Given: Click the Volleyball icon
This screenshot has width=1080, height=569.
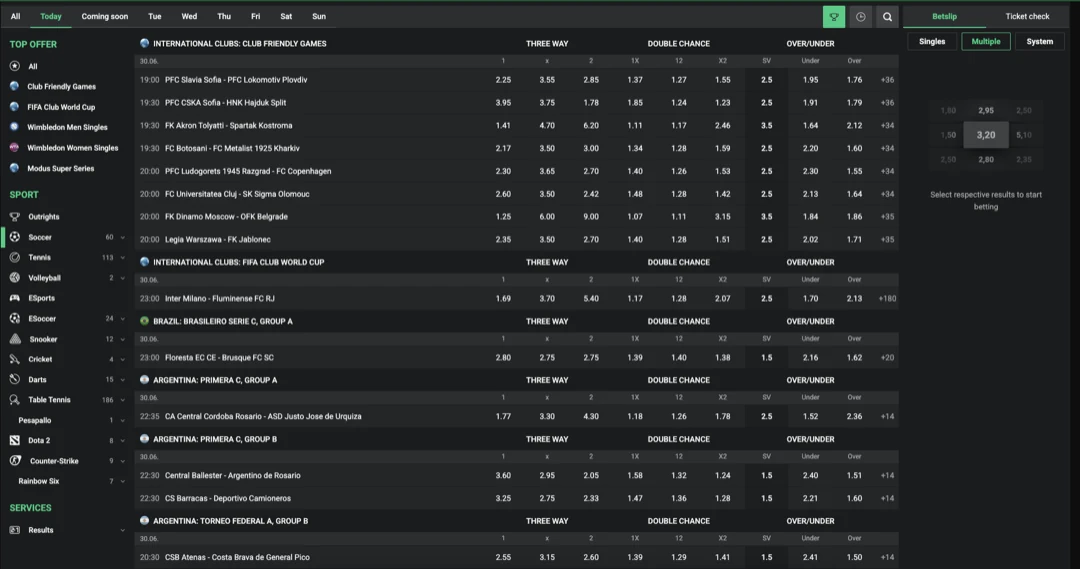Looking at the screenshot, I should pyautogui.click(x=14, y=278).
